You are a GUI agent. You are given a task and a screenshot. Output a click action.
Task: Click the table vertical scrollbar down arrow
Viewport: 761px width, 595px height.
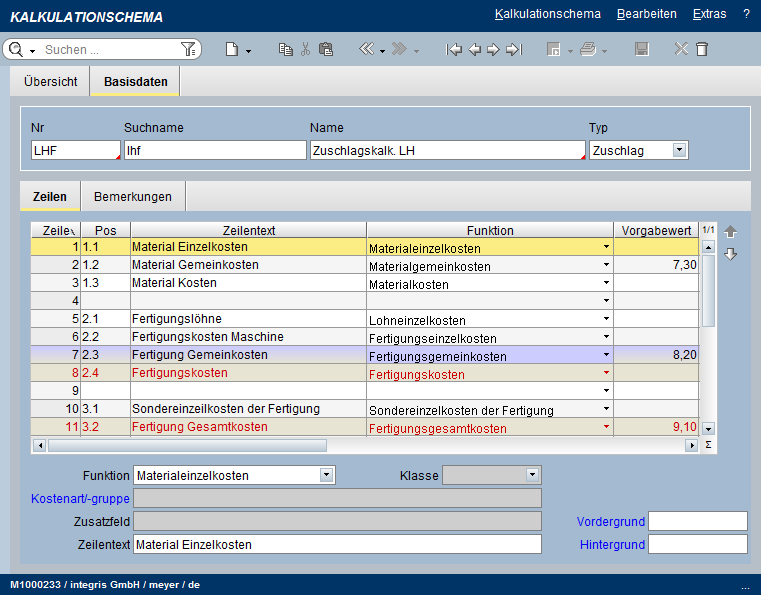pyautogui.click(x=708, y=429)
